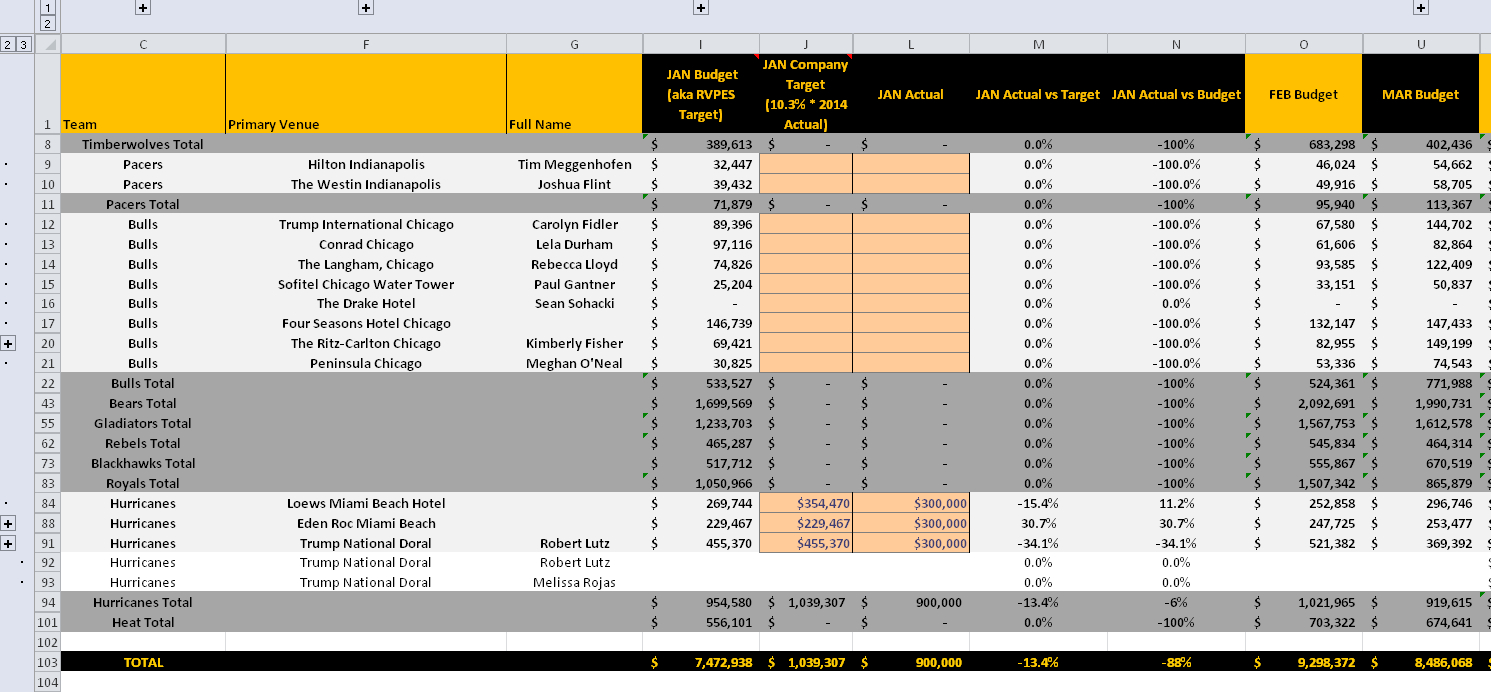Click the 'JAN Actual vs Target' header
Screen dimensions: 1491x692
click(1039, 94)
